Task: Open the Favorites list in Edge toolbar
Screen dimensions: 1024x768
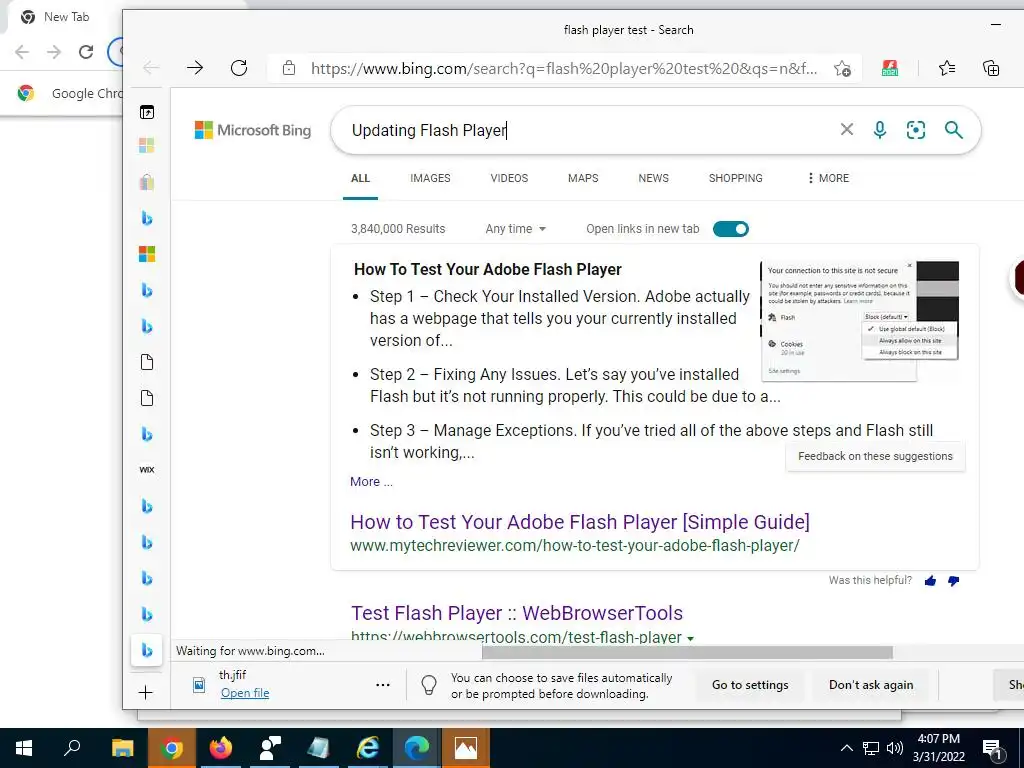Action: pyautogui.click(x=947, y=68)
